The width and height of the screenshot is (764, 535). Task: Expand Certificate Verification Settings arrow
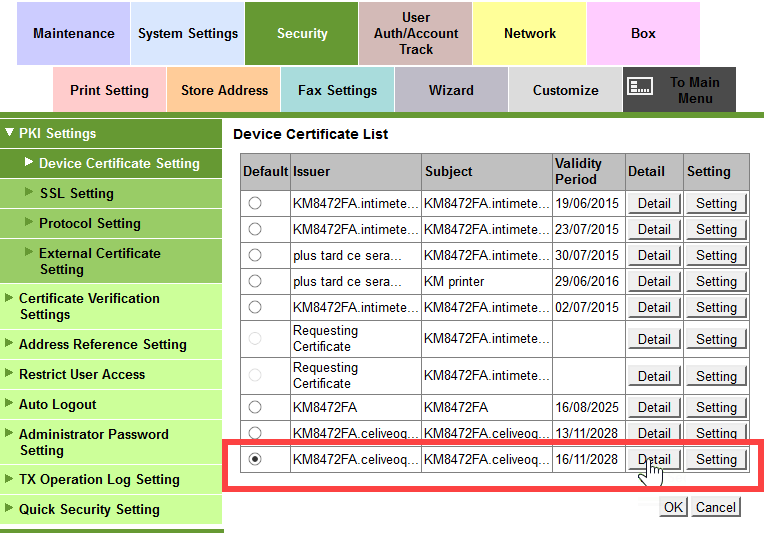tap(9, 298)
